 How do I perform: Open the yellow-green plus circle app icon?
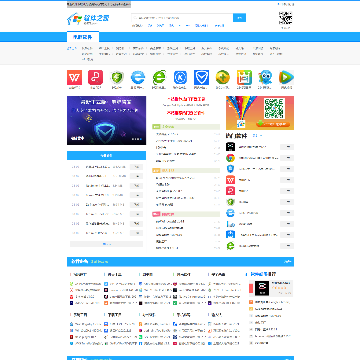[223, 77]
